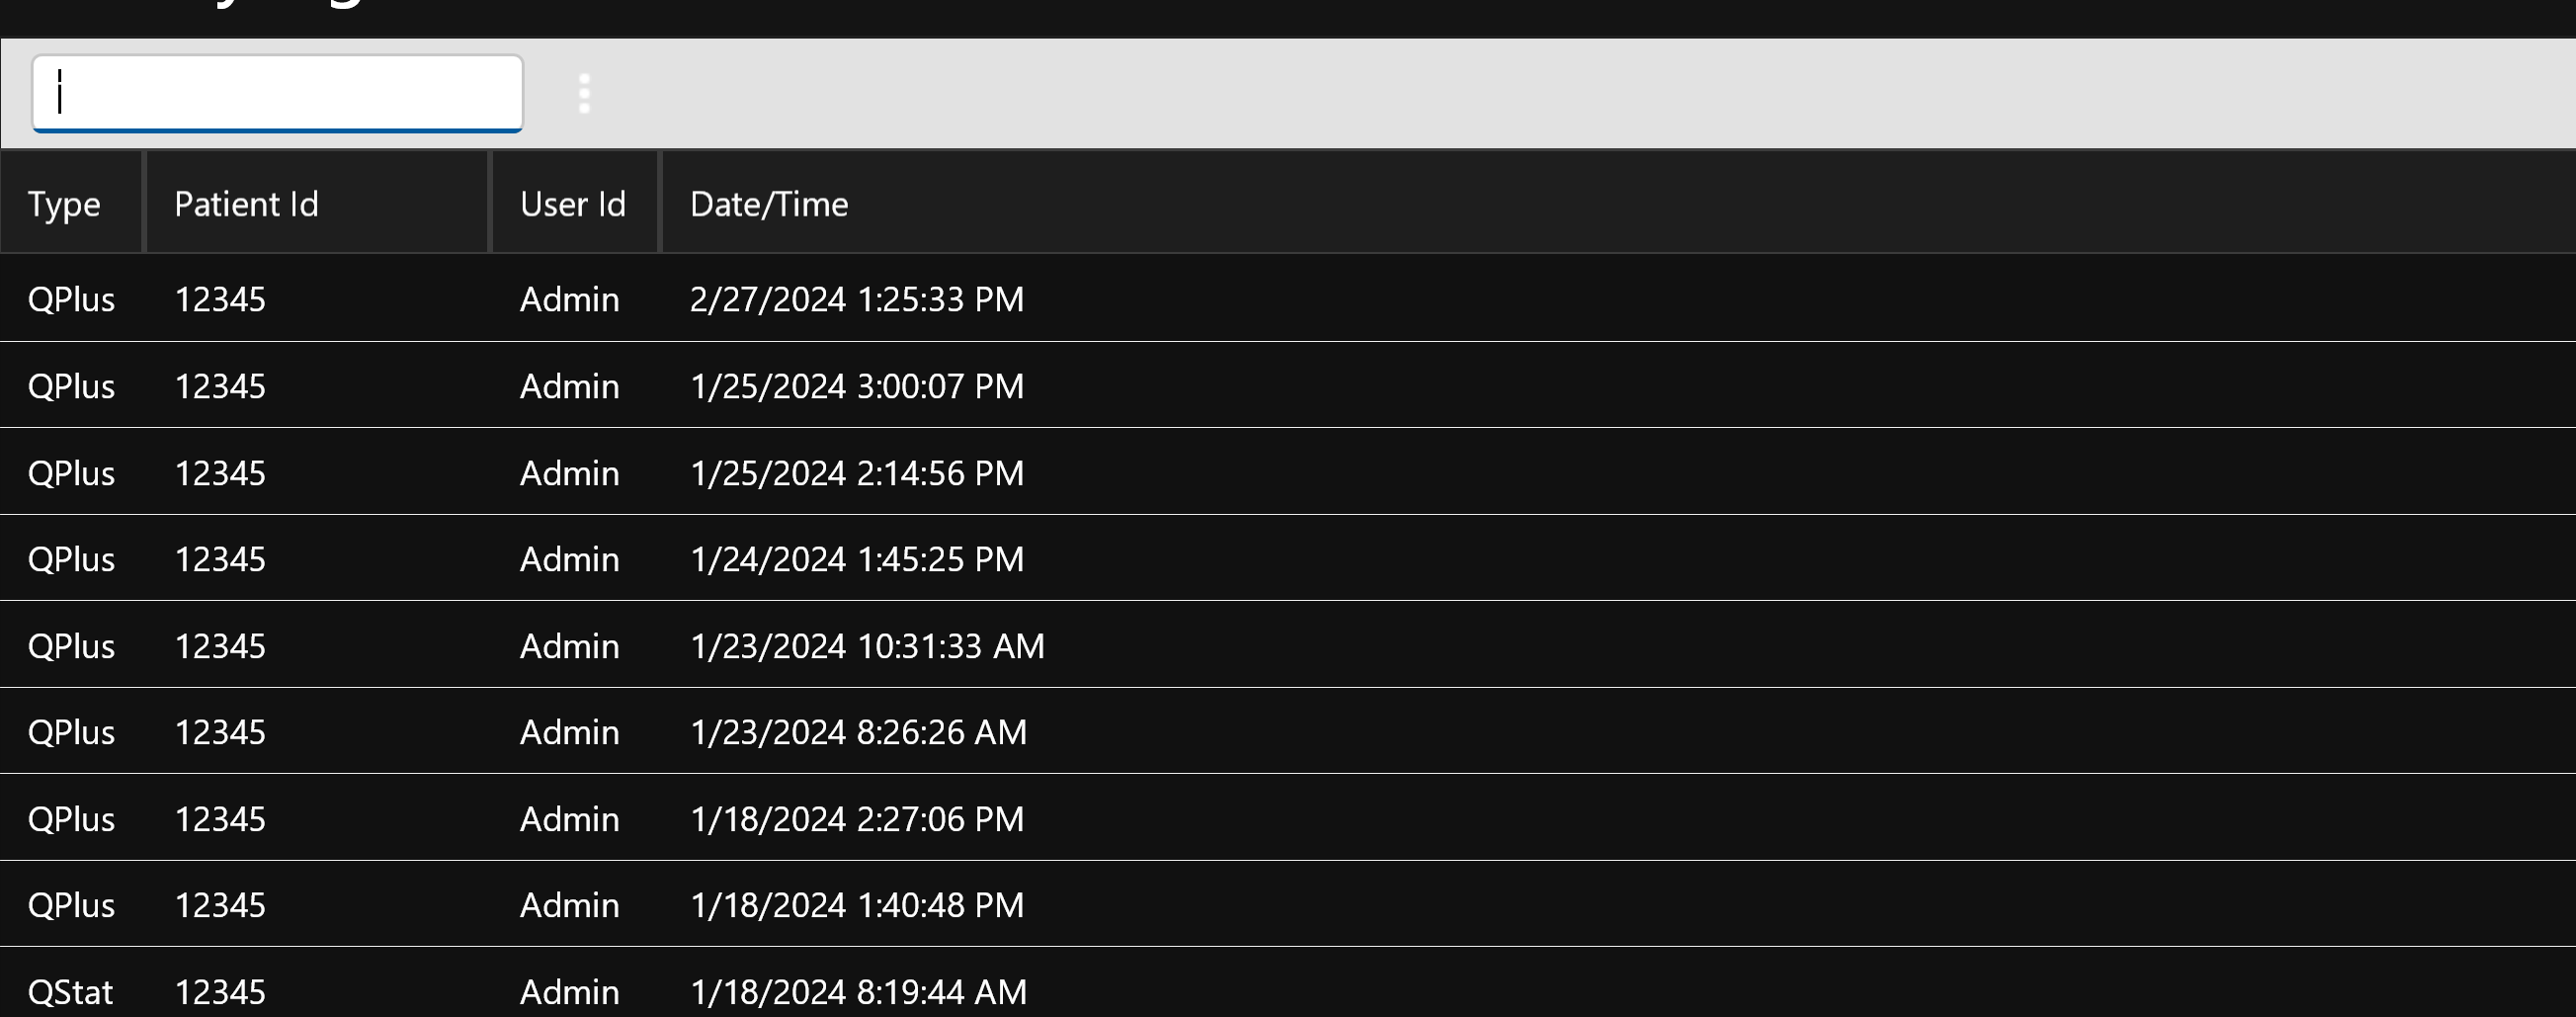Open the 1/23/2024 10:31:33 AM record
The height and width of the screenshot is (1017, 2576).
[866, 645]
